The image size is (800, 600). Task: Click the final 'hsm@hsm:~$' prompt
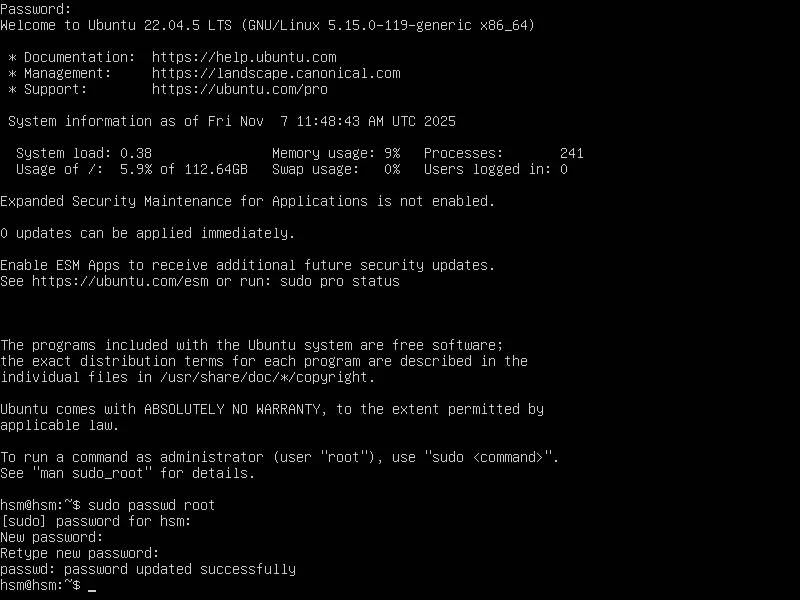40,585
